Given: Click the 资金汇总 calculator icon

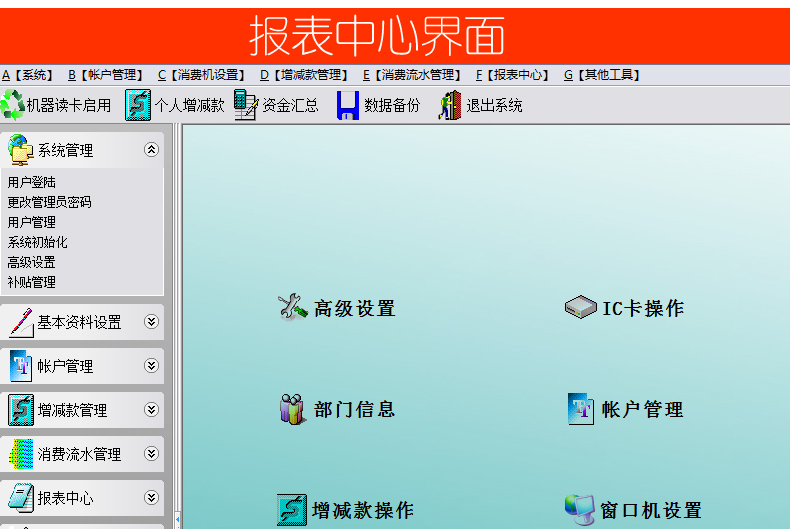Looking at the screenshot, I should (246, 104).
